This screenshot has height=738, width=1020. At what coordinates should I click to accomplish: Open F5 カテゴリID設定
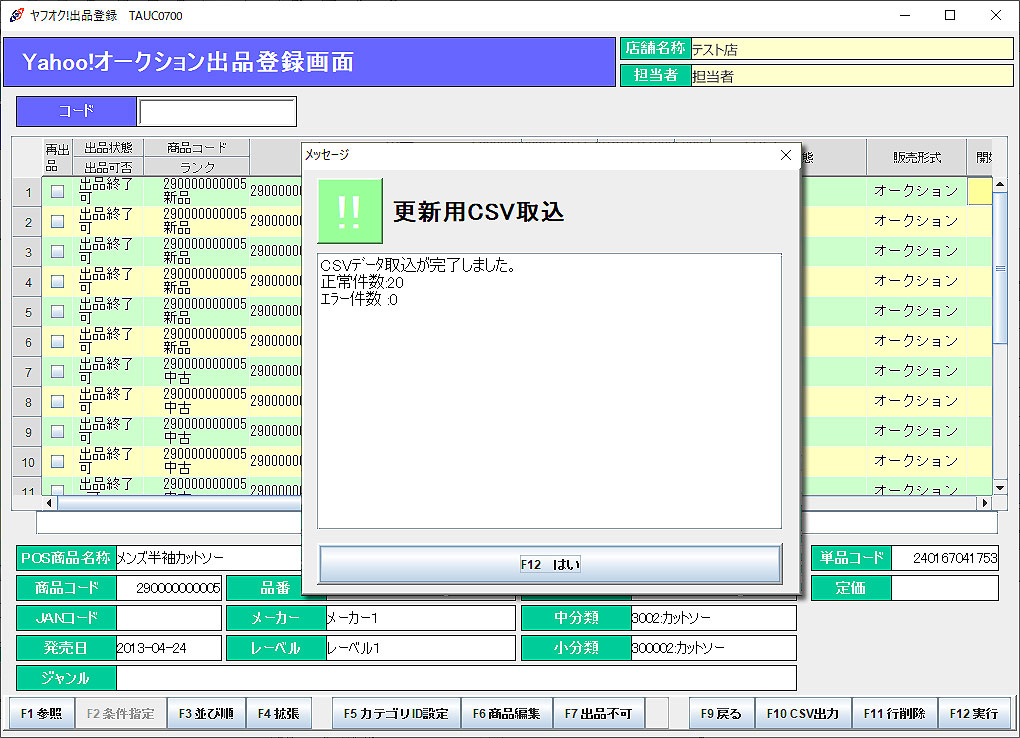click(x=396, y=714)
